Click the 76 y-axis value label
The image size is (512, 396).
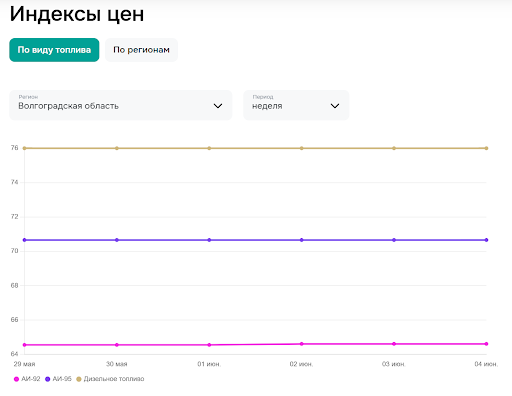[14, 148]
